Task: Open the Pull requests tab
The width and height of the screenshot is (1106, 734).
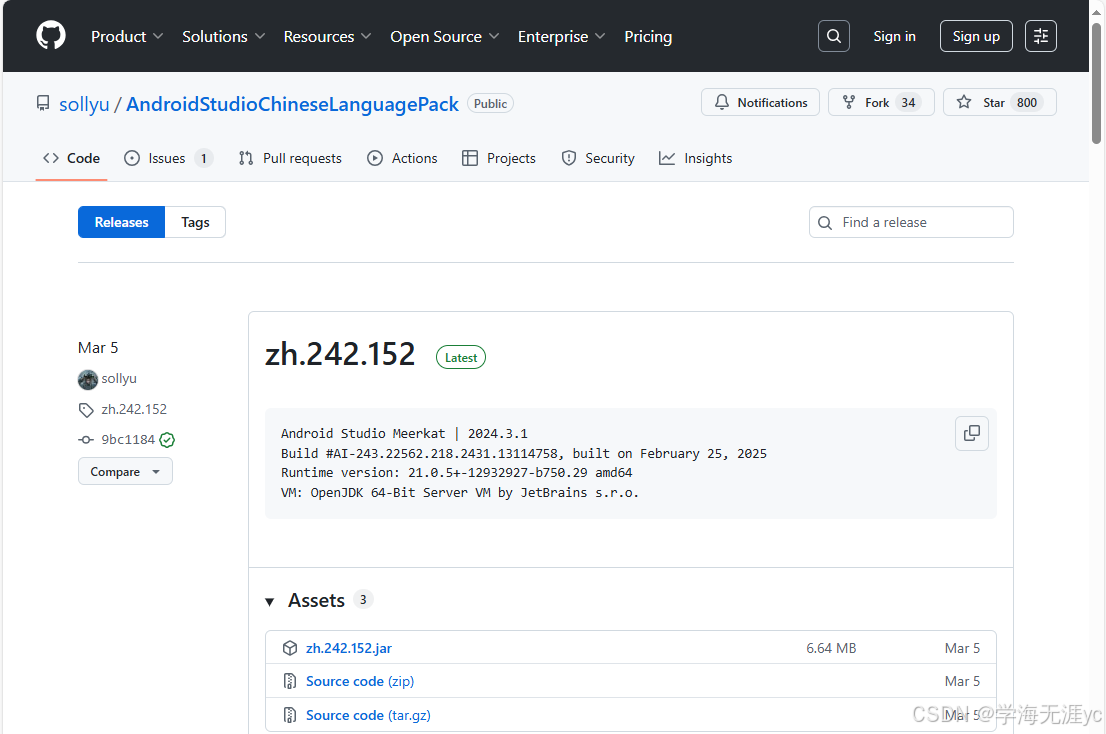Action: pyautogui.click(x=290, y=159)
